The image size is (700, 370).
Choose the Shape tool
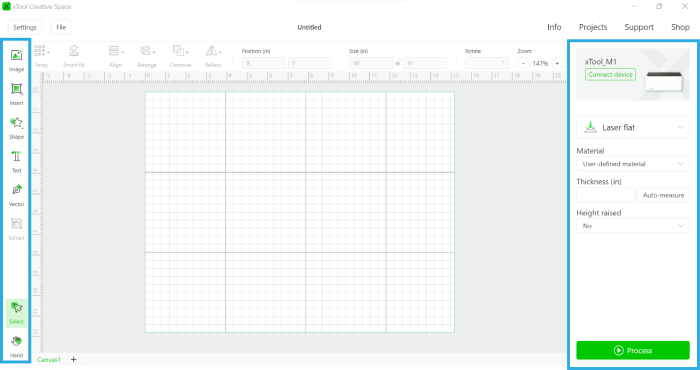coord(17,128)
